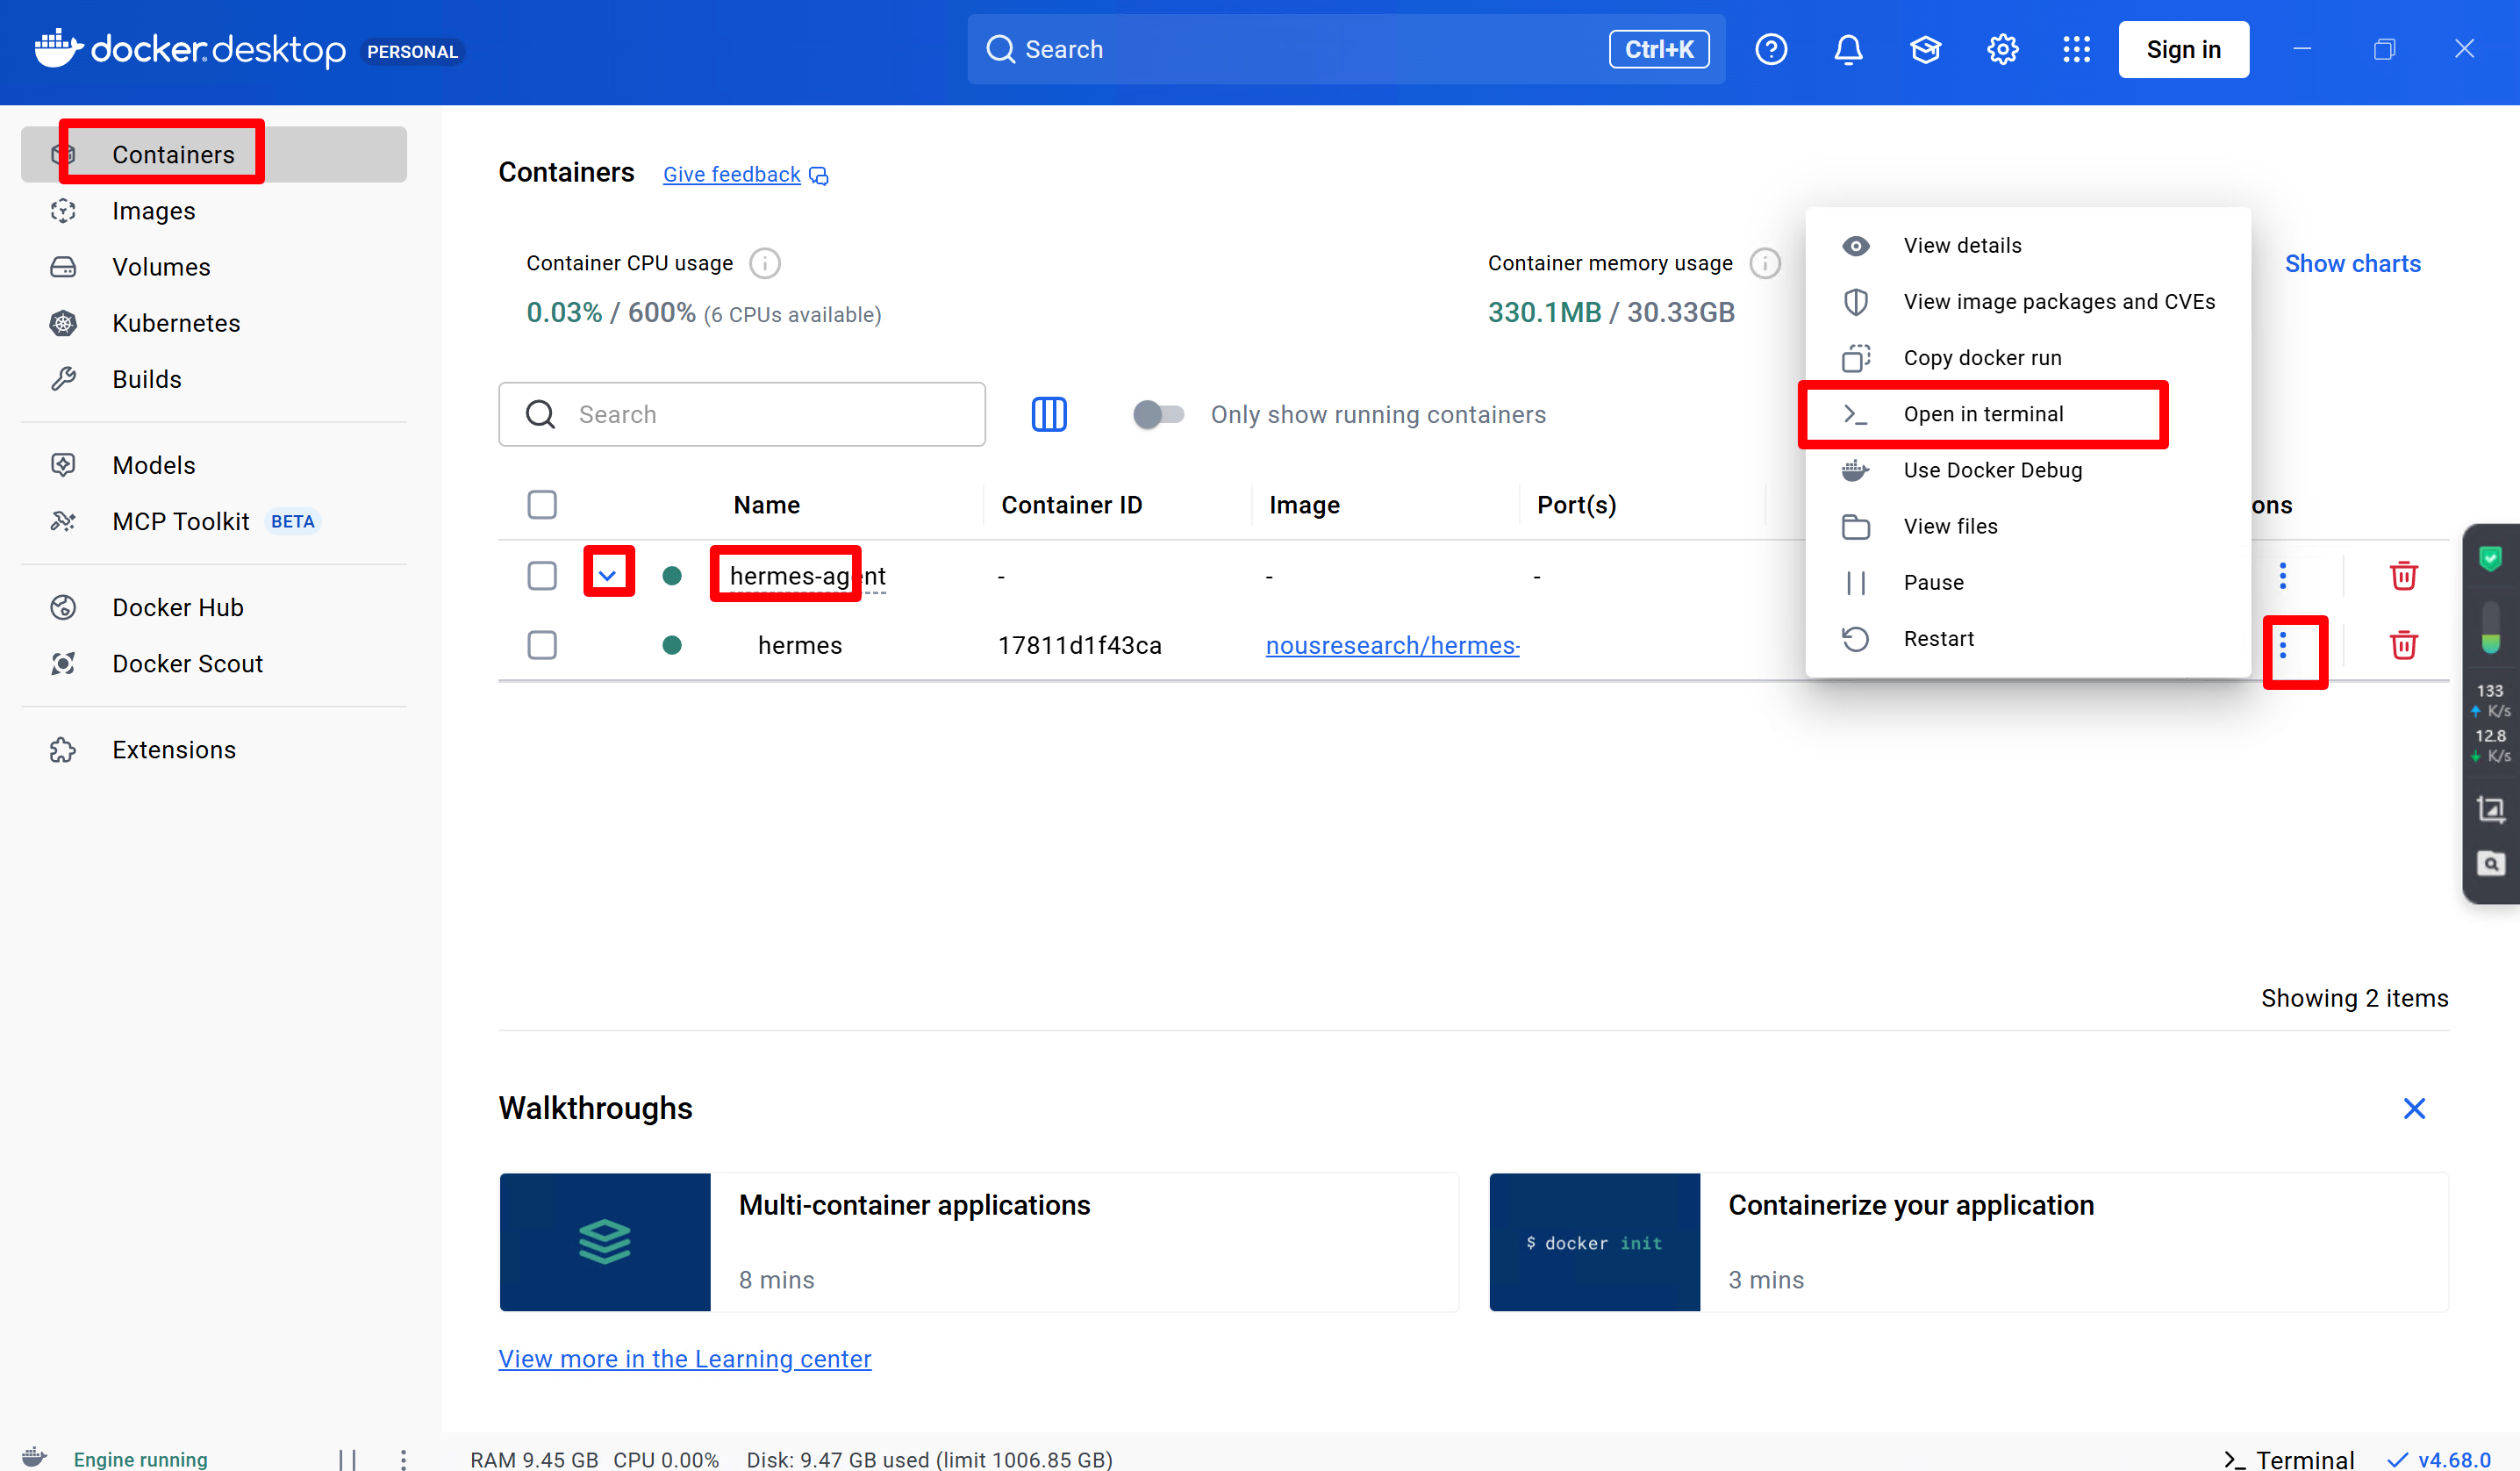Select Open in terminal from context menu
This screenshot has width=2520, height=1471.
pos(1982,414)
